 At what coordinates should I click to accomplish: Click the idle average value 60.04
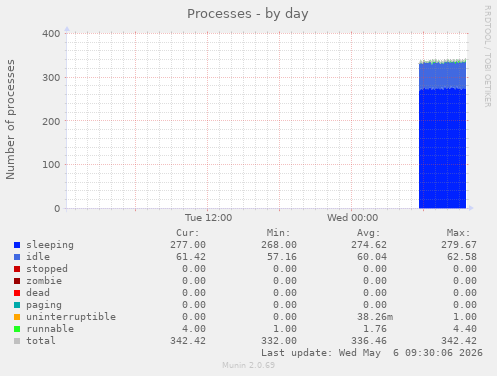click(x=372, y=257)
